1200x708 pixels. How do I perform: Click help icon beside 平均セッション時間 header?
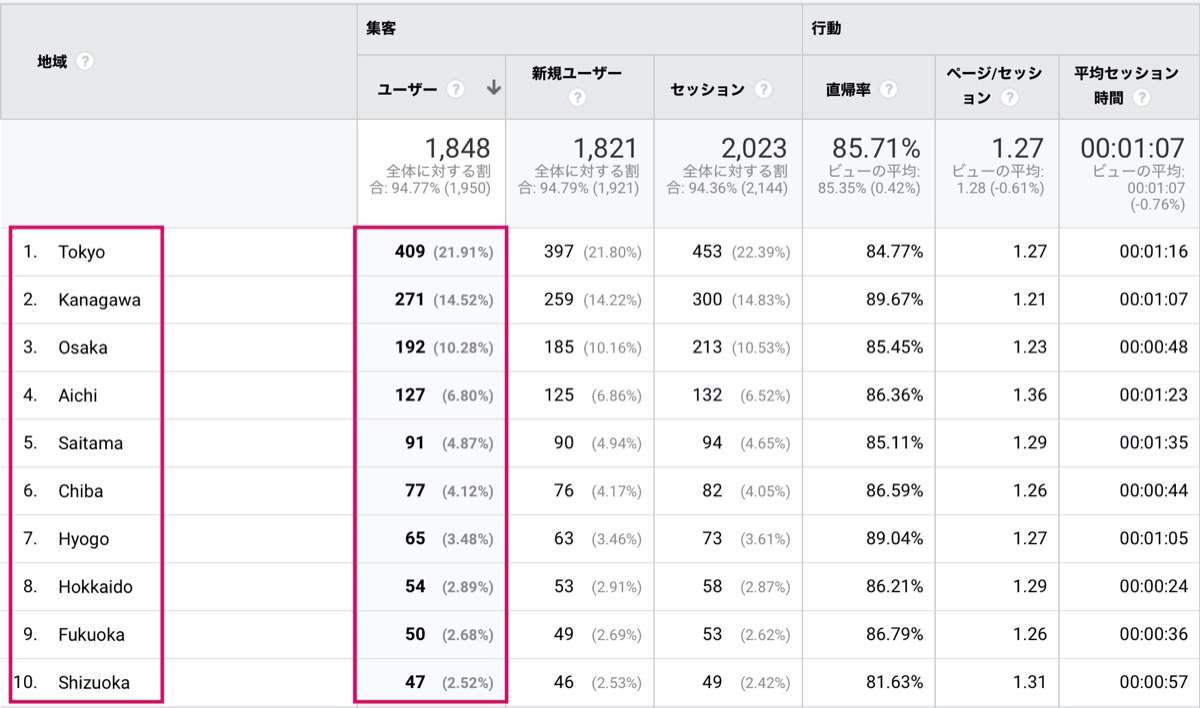[x=1141, y=98]
